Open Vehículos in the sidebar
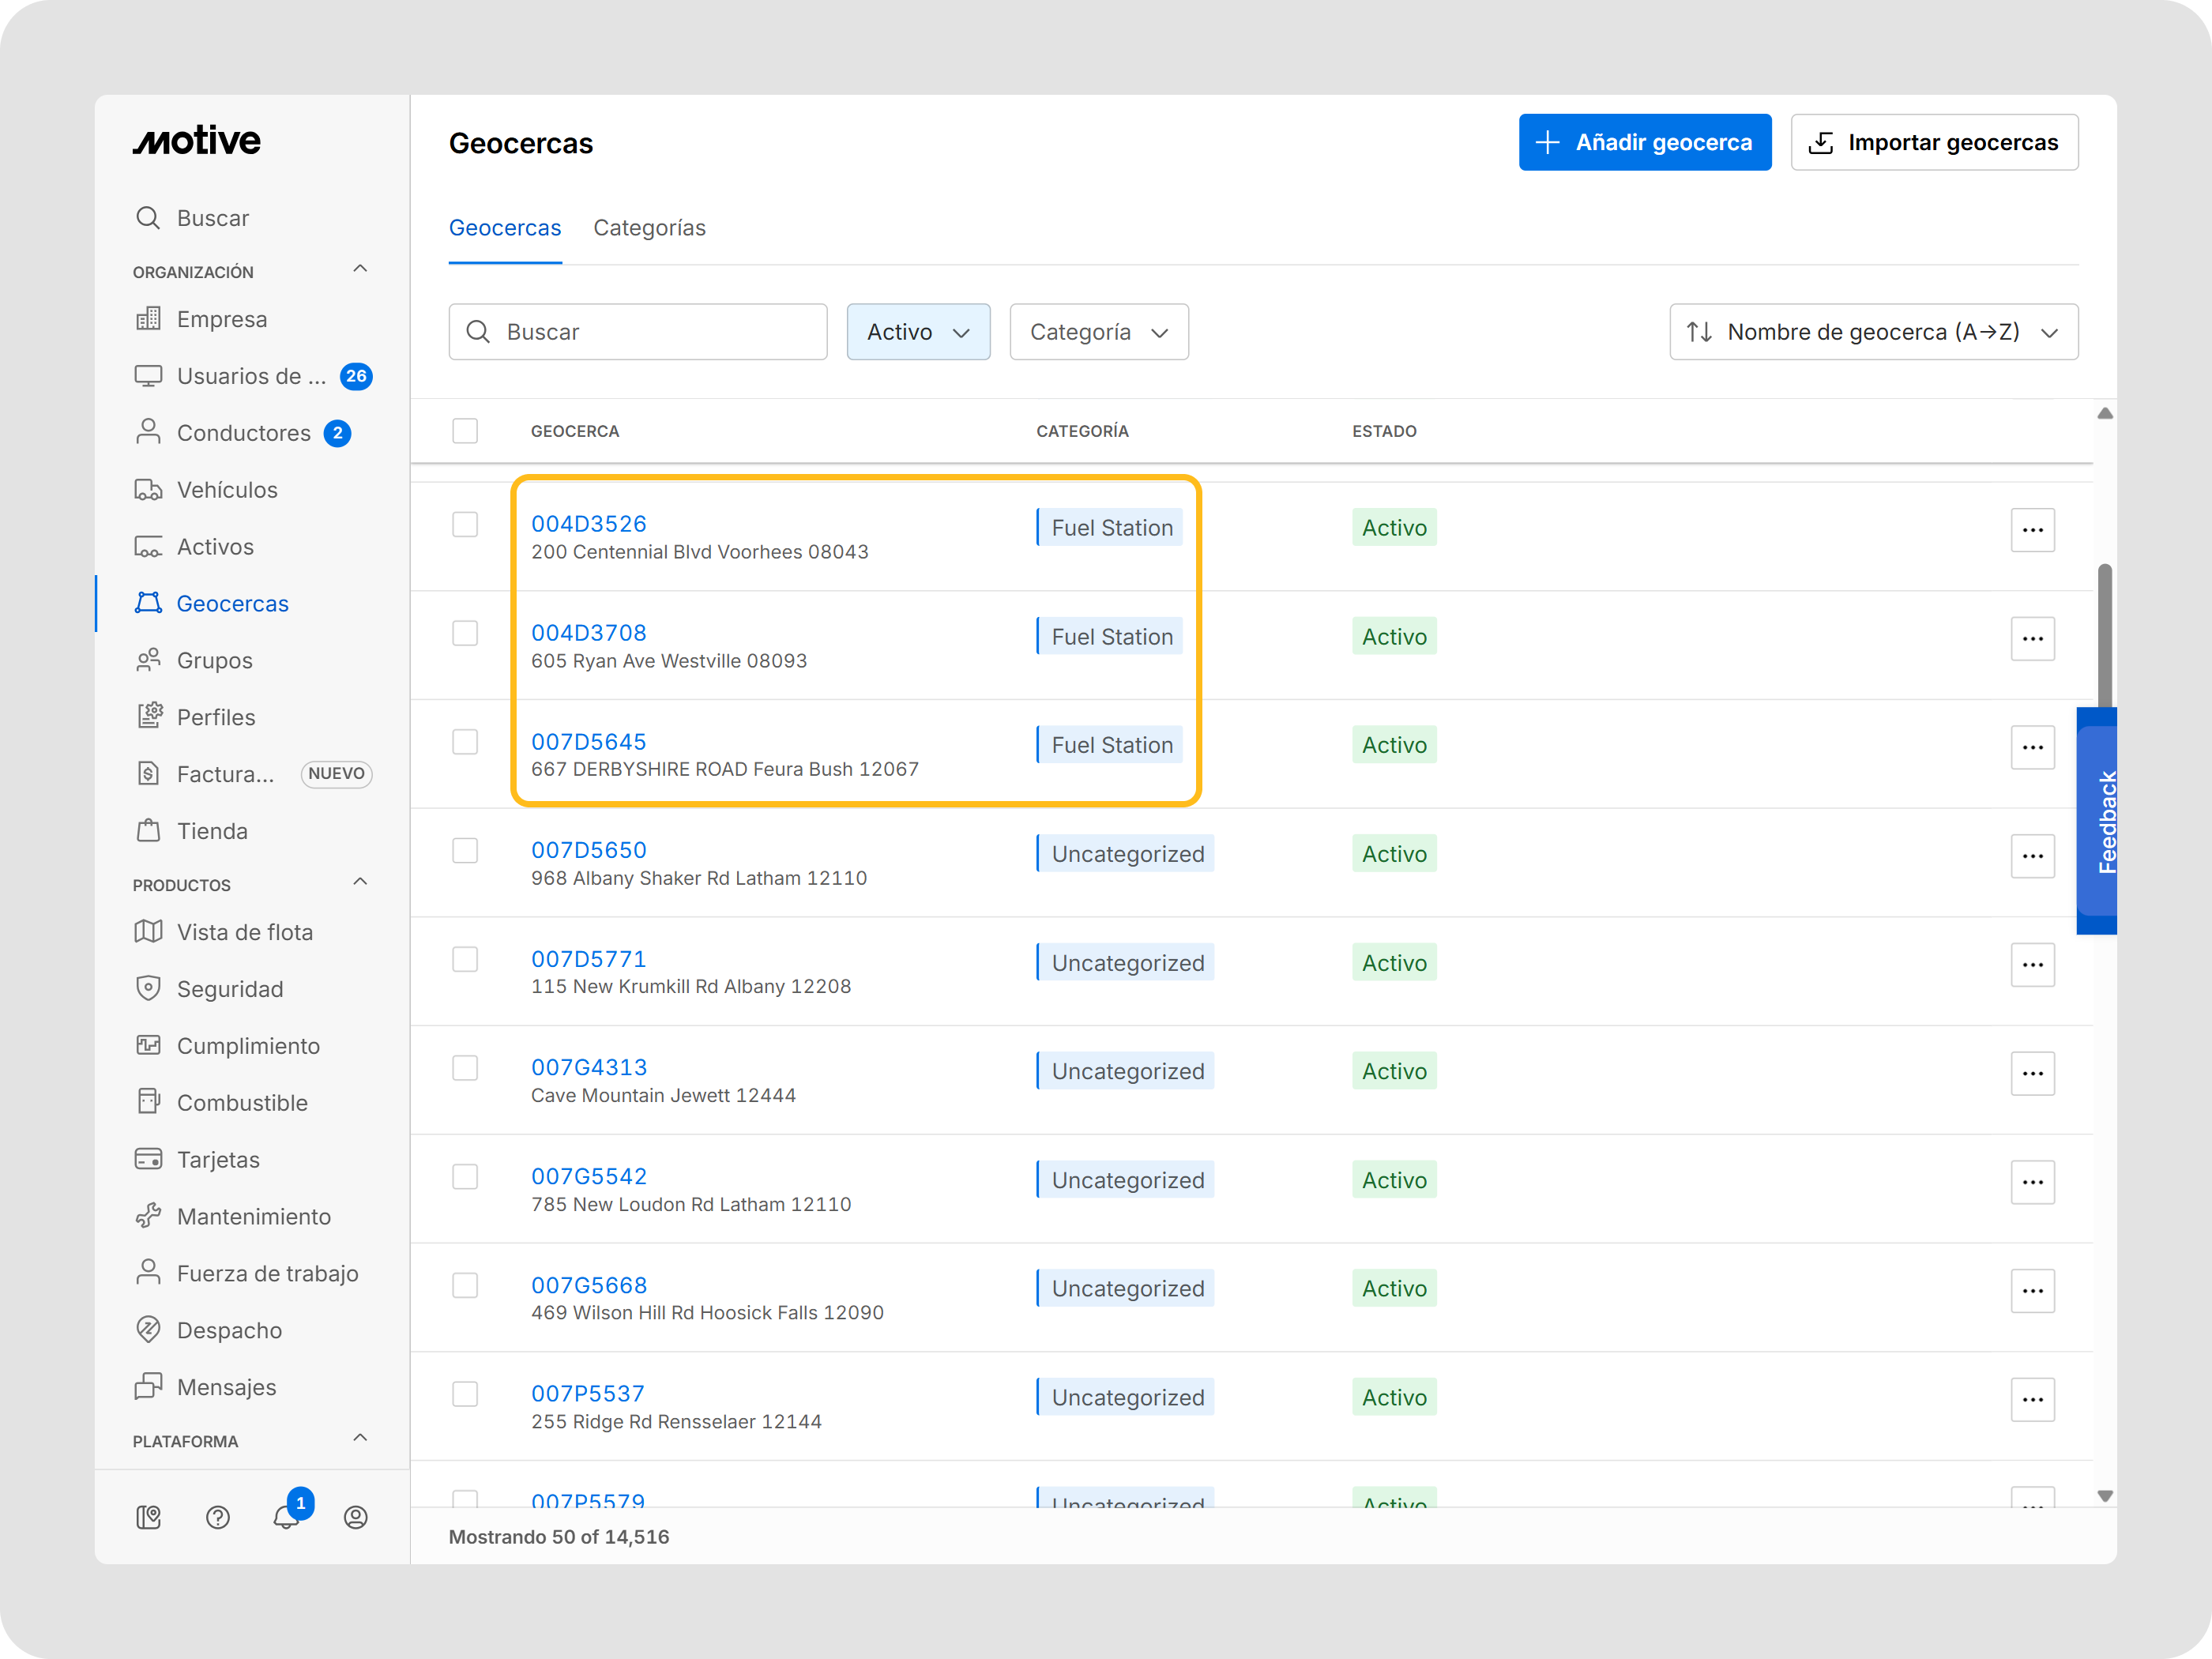 pos(227,490)
